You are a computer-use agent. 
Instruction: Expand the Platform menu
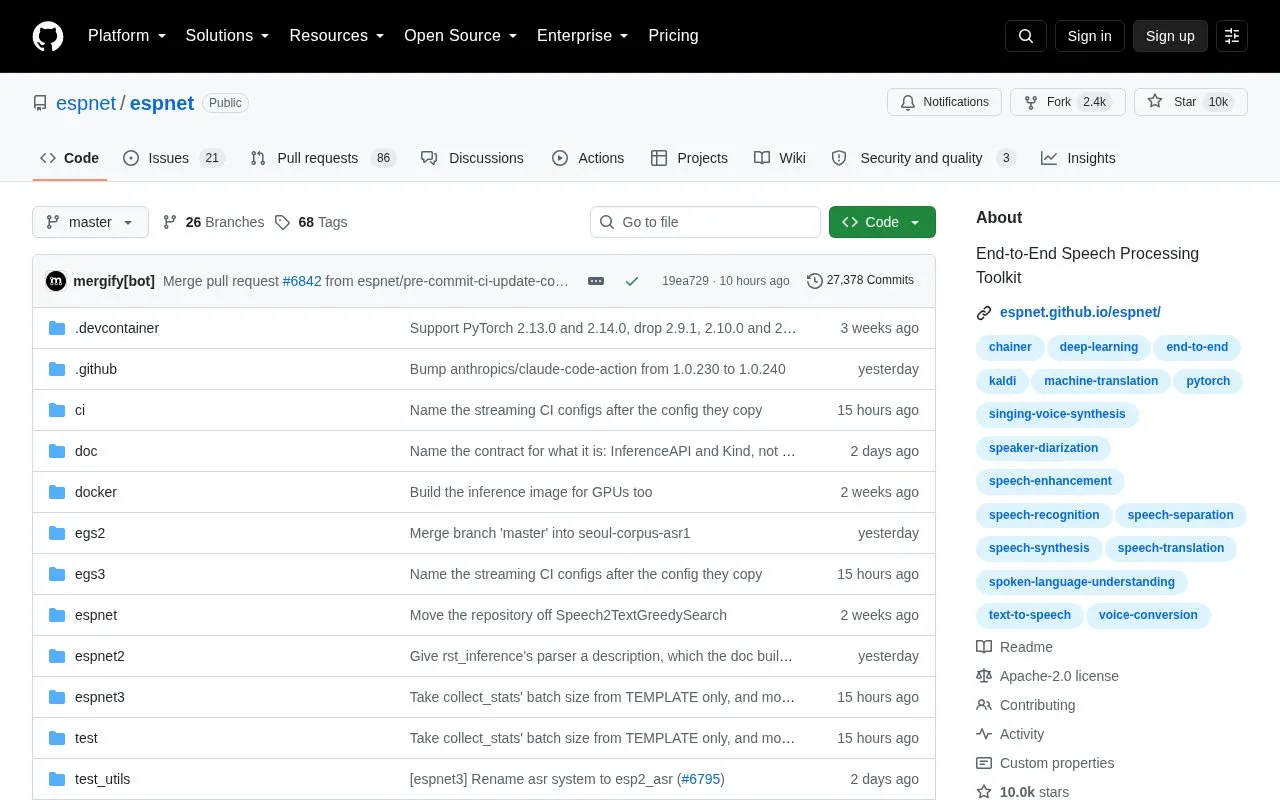pos(127,36)
